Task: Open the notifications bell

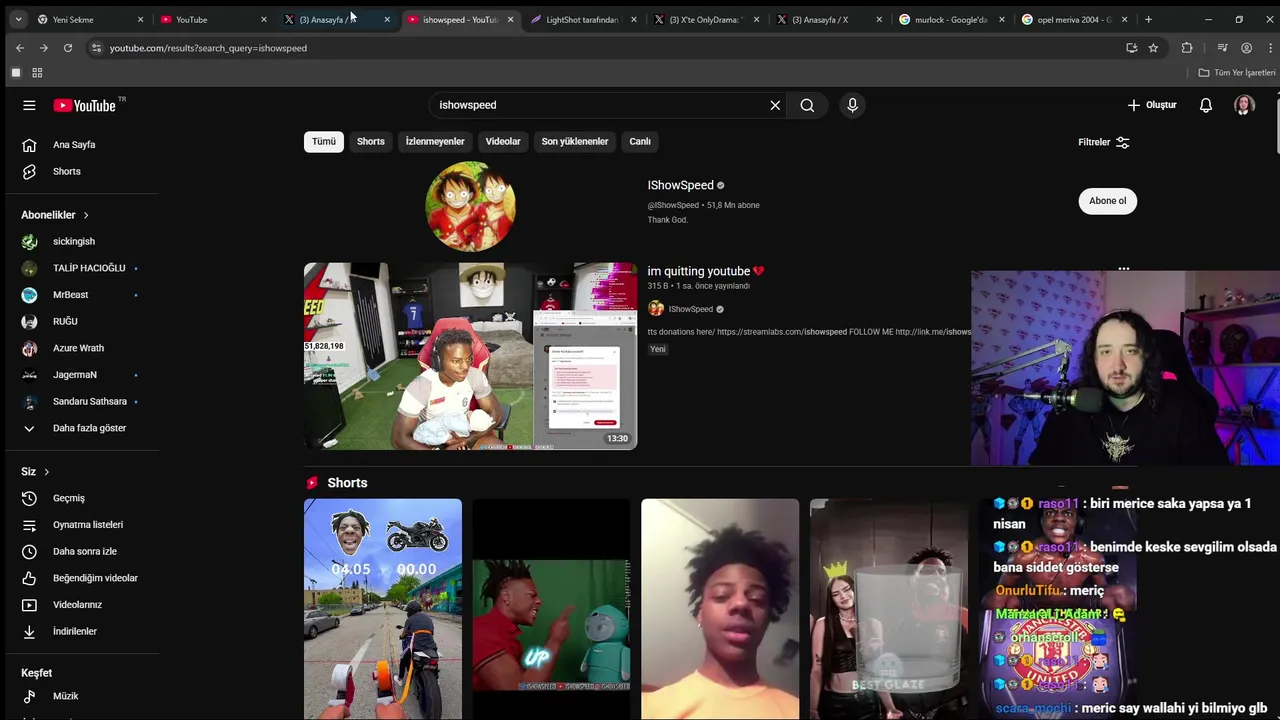Action: coord(1206,105)
